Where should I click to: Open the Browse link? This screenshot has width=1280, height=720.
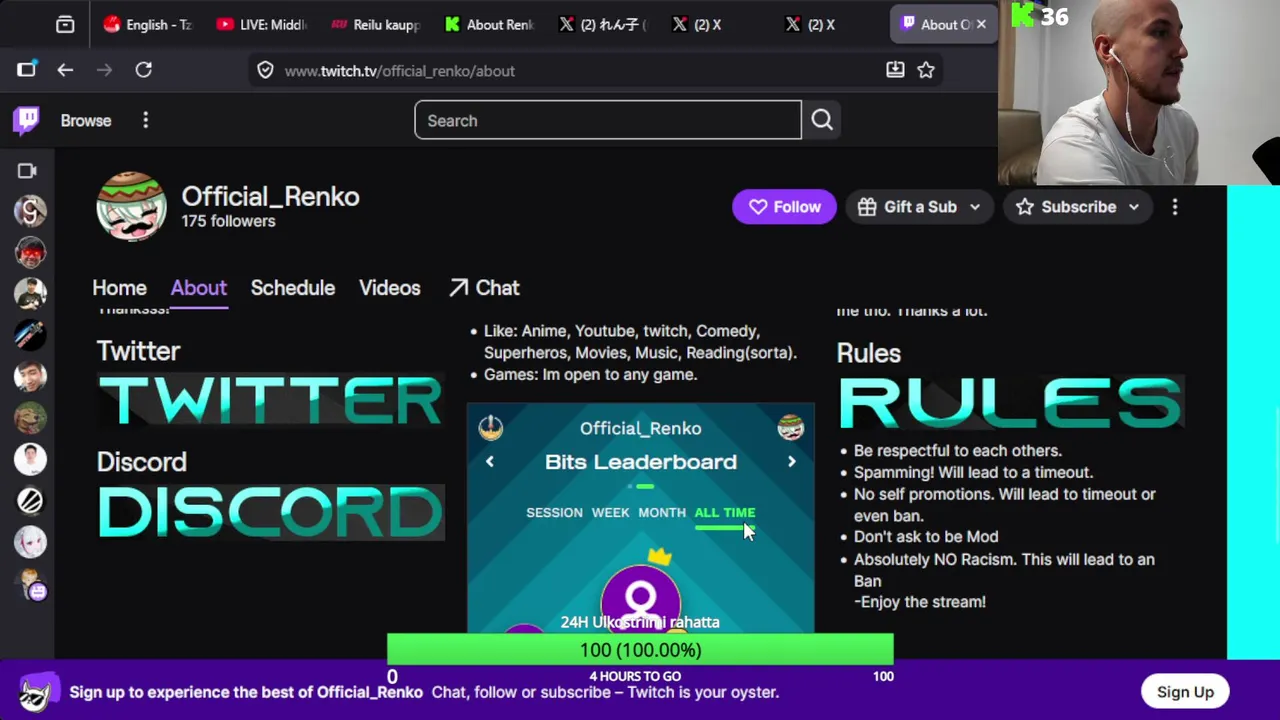coord(86,120)
